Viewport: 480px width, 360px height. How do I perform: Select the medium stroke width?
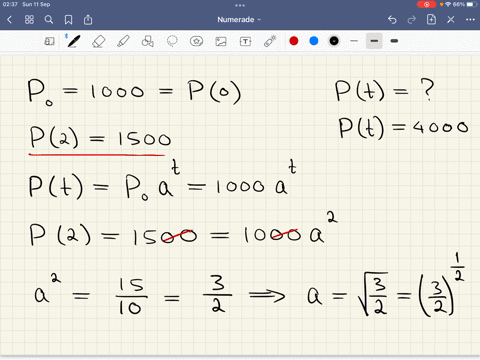(x=374, y=41)
